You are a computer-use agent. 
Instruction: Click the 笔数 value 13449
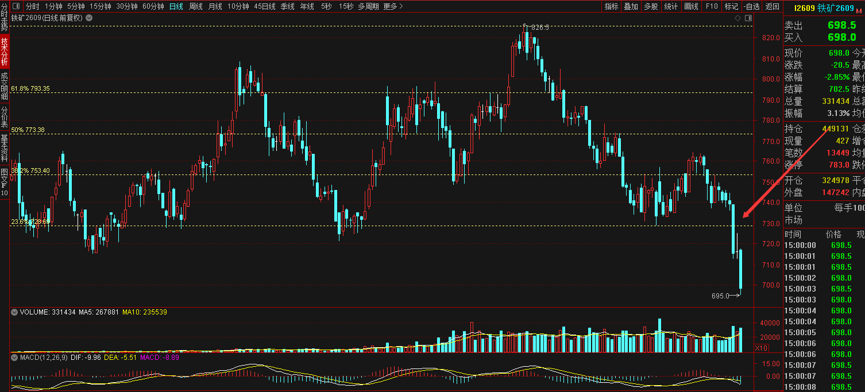pyautogui.click(x=837, y=152)
